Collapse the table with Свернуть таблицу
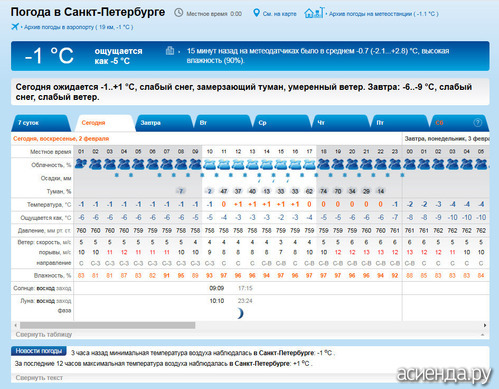The image size is (499, 389). point(44,334)
